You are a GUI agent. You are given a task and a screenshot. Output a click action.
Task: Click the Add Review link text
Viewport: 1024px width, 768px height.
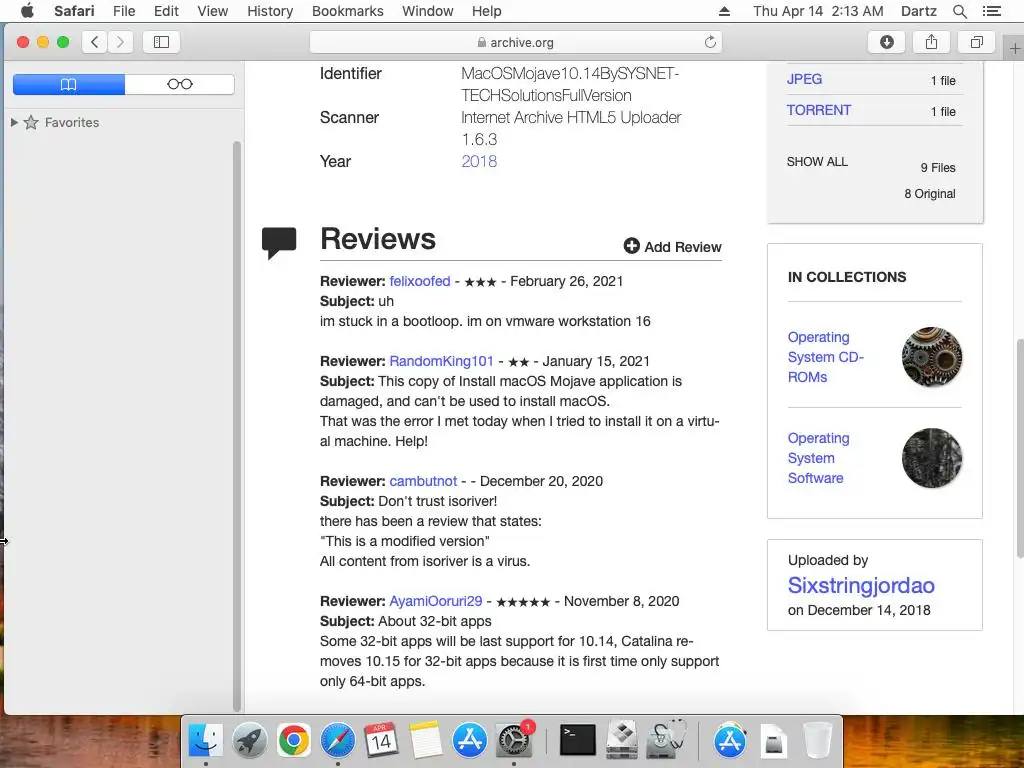coord(683,247)
